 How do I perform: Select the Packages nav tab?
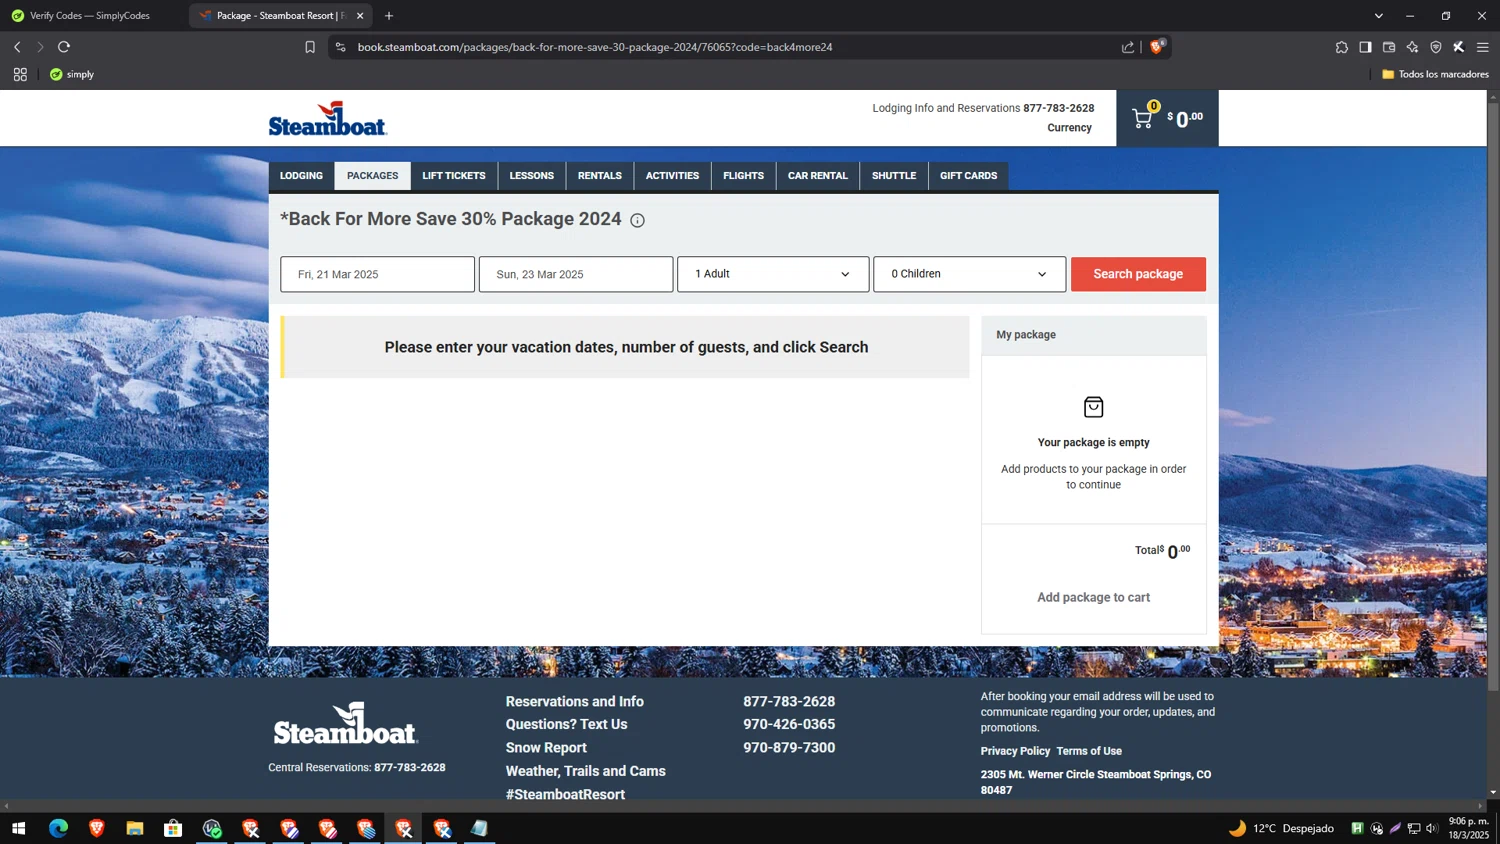[372, 176]
